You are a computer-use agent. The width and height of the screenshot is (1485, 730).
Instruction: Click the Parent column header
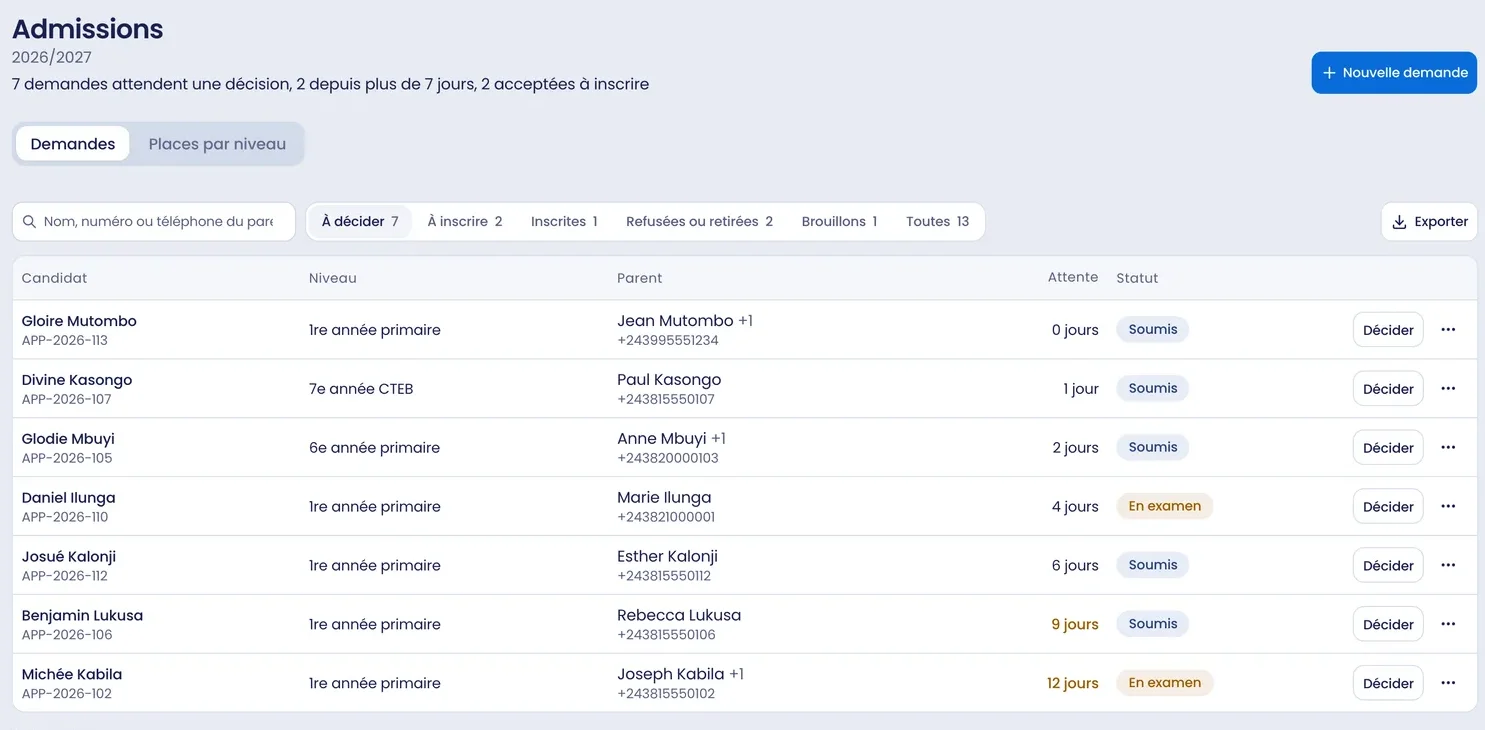tap(640, 278)
